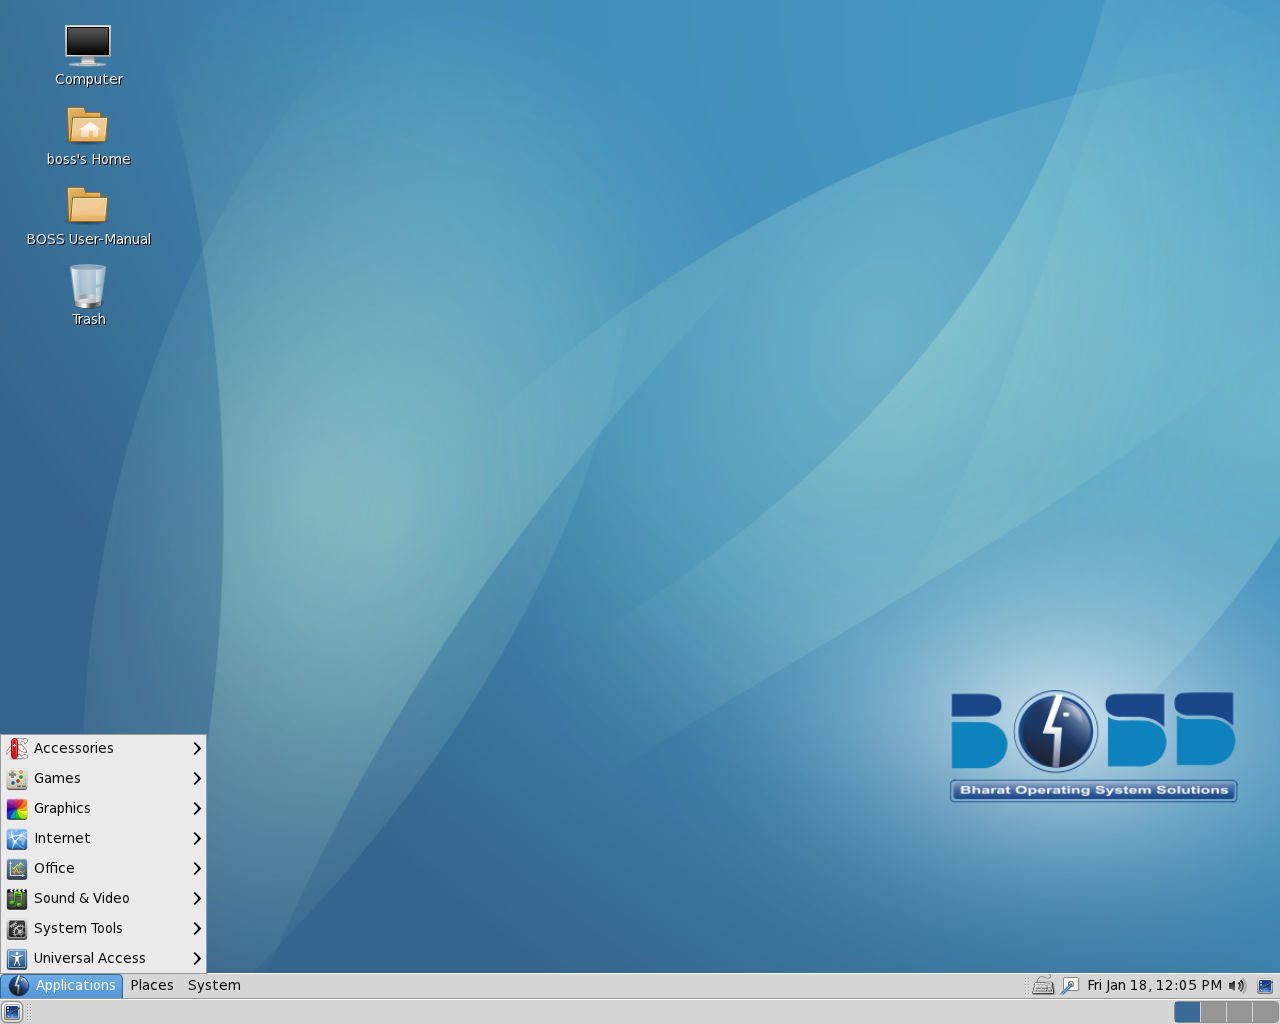
Task: Click the display icon at panel's right end
Action: (1265, 985)
